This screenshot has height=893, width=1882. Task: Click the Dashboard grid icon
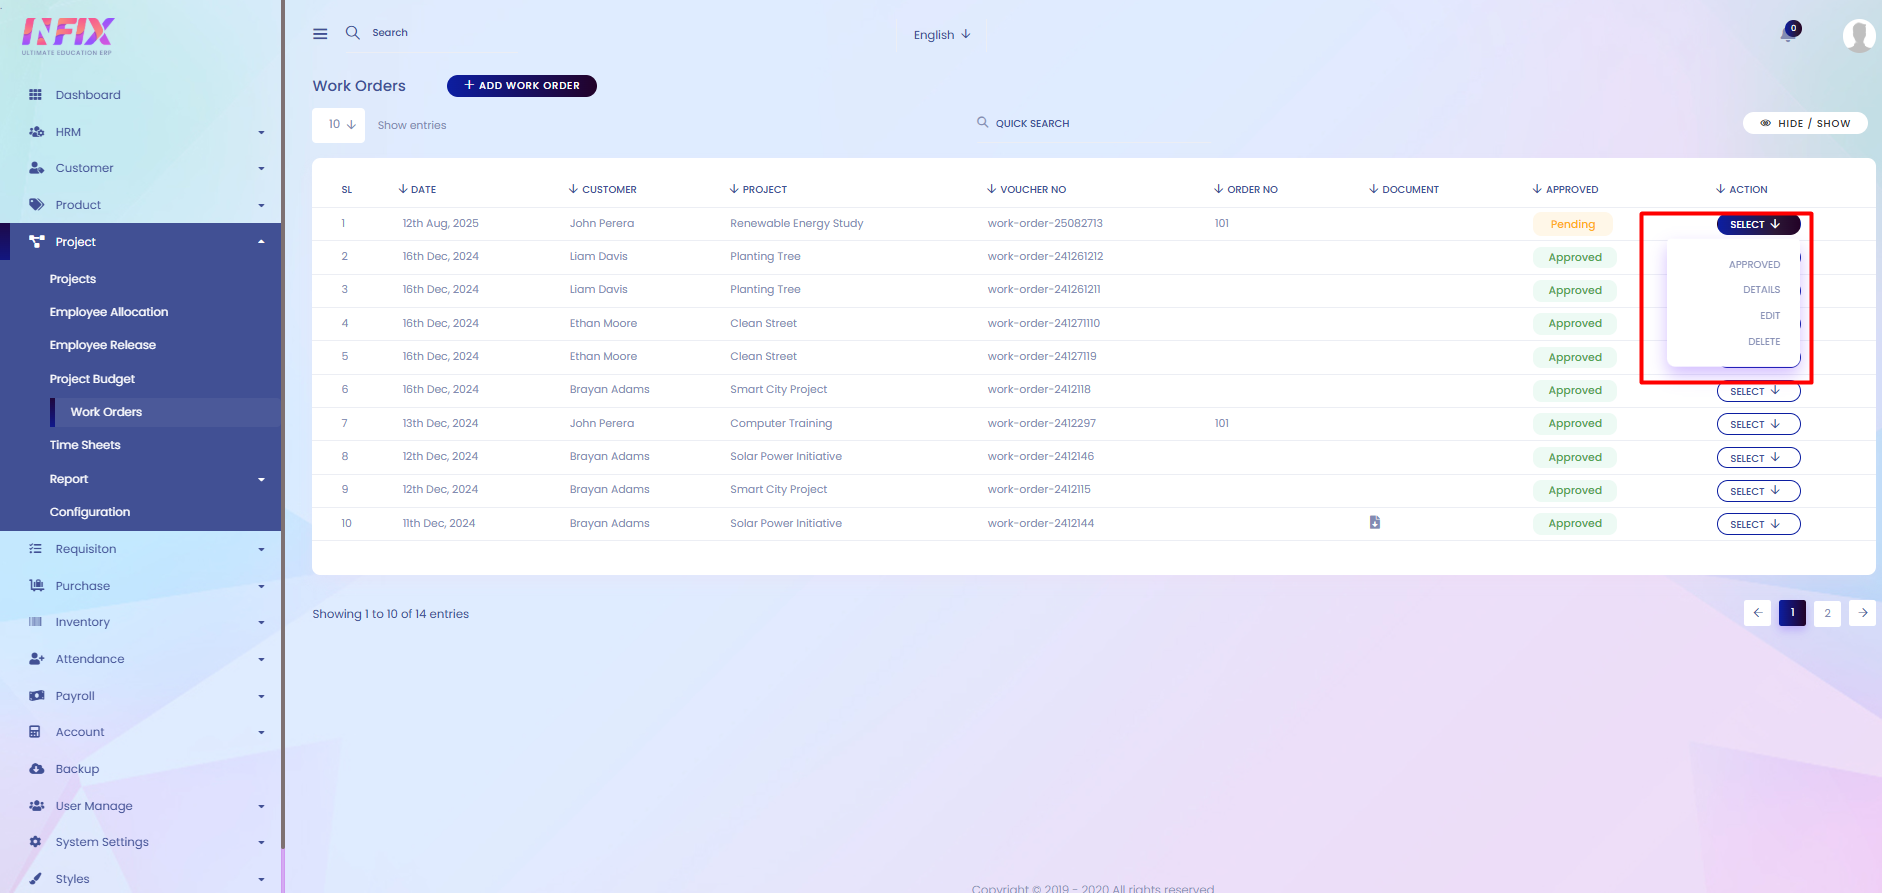(36, 95)
